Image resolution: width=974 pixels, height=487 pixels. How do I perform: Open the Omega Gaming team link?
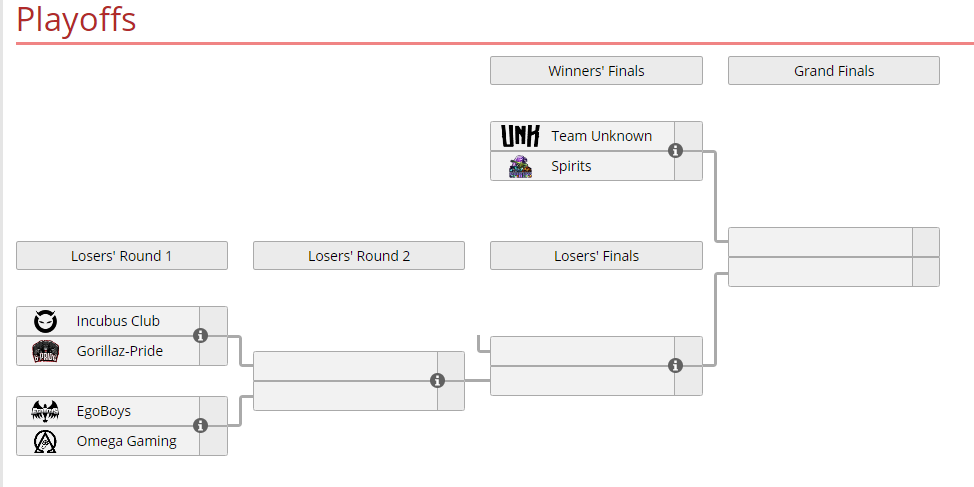[127, 441]
